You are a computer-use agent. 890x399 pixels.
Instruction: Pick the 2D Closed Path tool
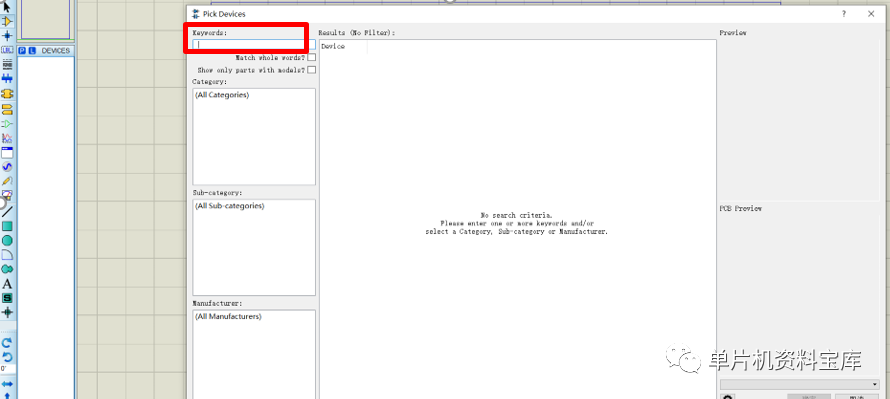[x=7, y=269]
